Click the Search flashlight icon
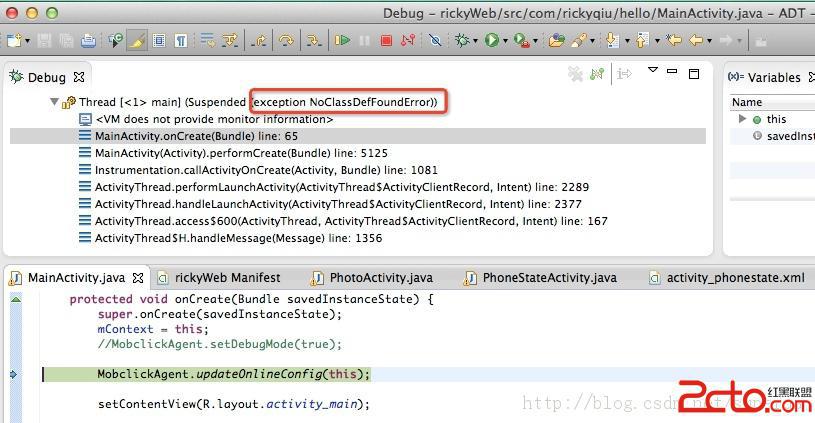 579,40
